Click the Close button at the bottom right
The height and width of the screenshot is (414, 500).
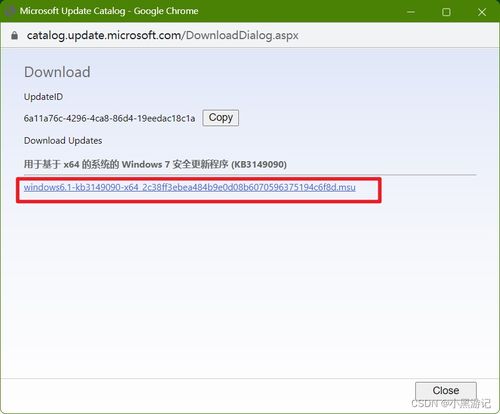446,390
